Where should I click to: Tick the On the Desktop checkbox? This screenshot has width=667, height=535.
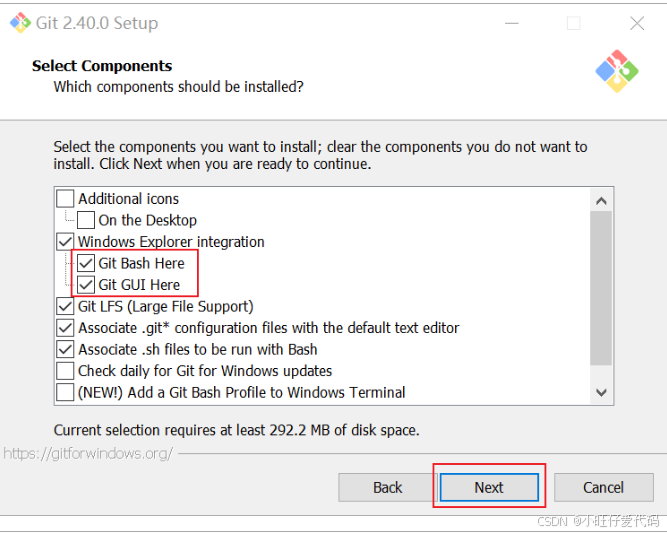[x=86, y=220]
